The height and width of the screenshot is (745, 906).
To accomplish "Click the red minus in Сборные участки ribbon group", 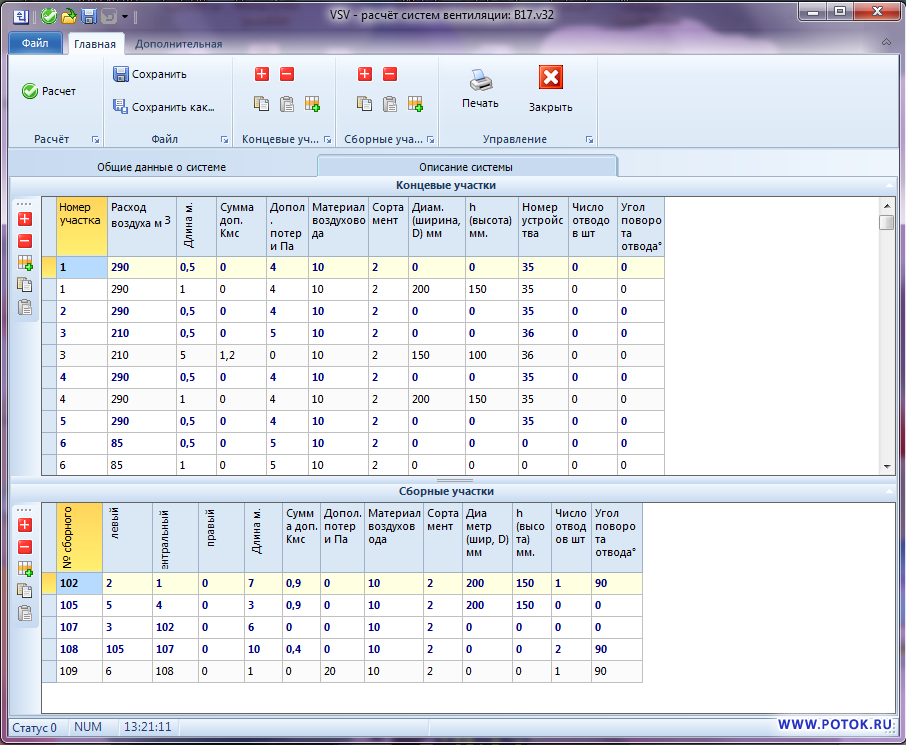I will coord(390,74).
